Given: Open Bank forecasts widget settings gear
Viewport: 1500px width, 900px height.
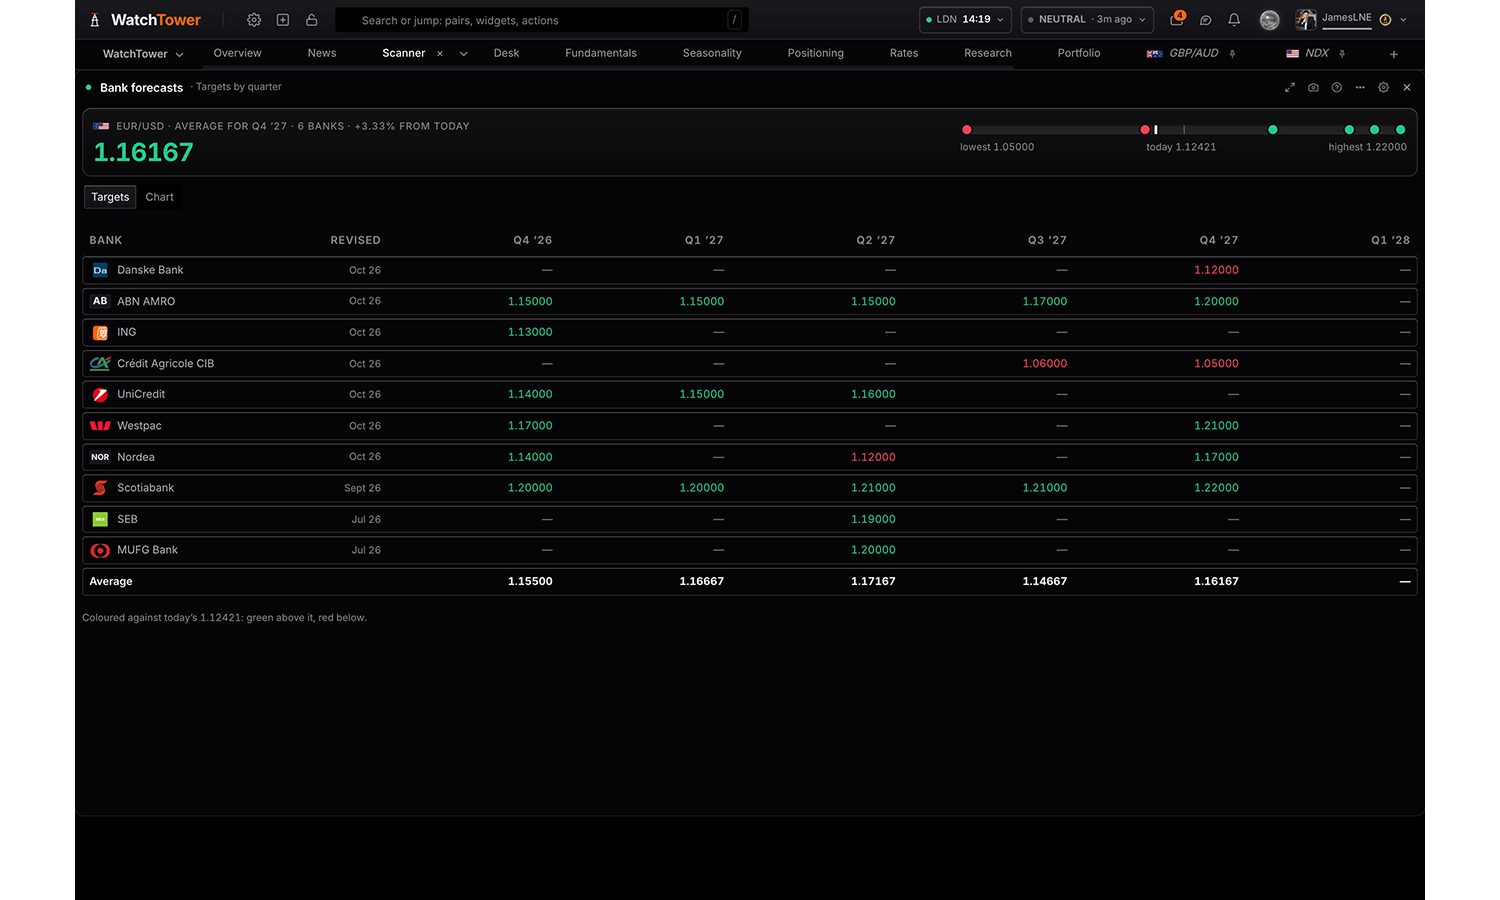Looking at the screenshot, I should pos(1384,88).
